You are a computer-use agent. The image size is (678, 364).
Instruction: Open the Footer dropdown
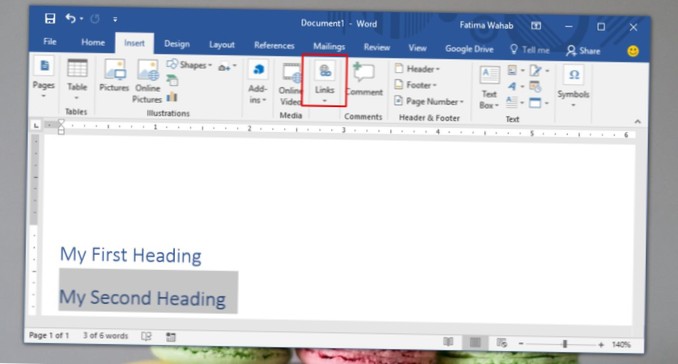click(x=416, y=85)
